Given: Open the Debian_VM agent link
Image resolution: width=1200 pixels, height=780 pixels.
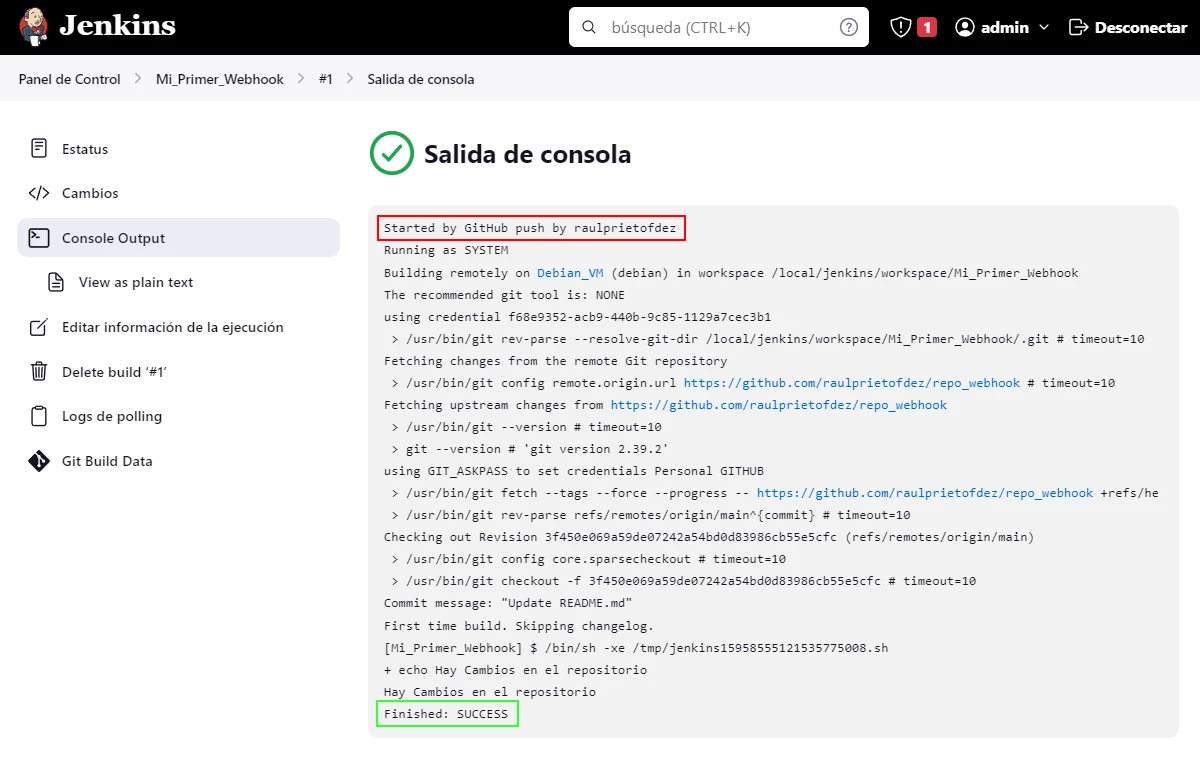Looking at the screenshot, I should pos(569,272).
